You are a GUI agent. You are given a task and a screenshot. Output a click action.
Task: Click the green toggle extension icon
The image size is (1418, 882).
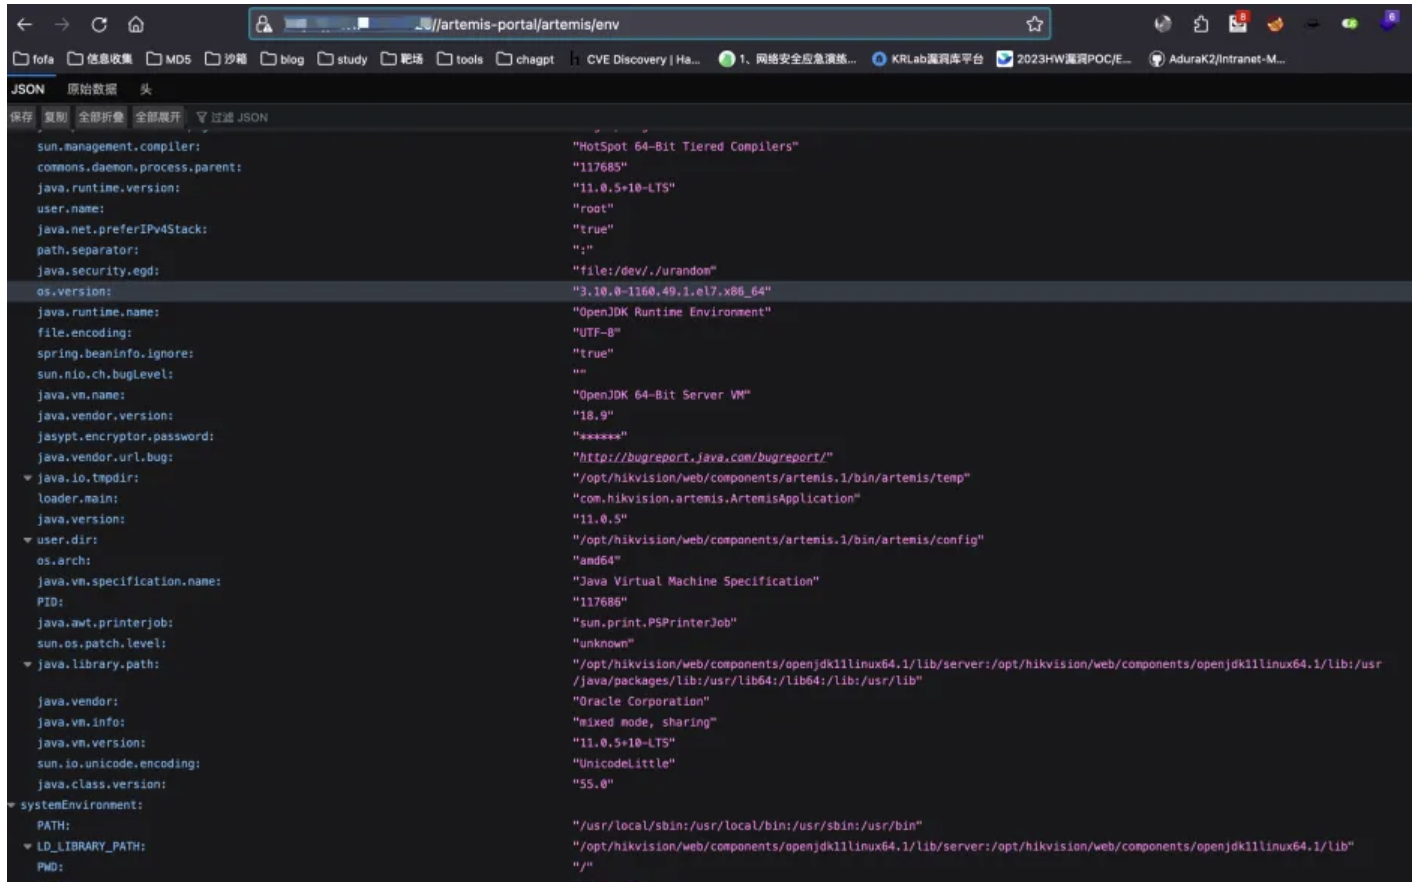(1350, 24)
